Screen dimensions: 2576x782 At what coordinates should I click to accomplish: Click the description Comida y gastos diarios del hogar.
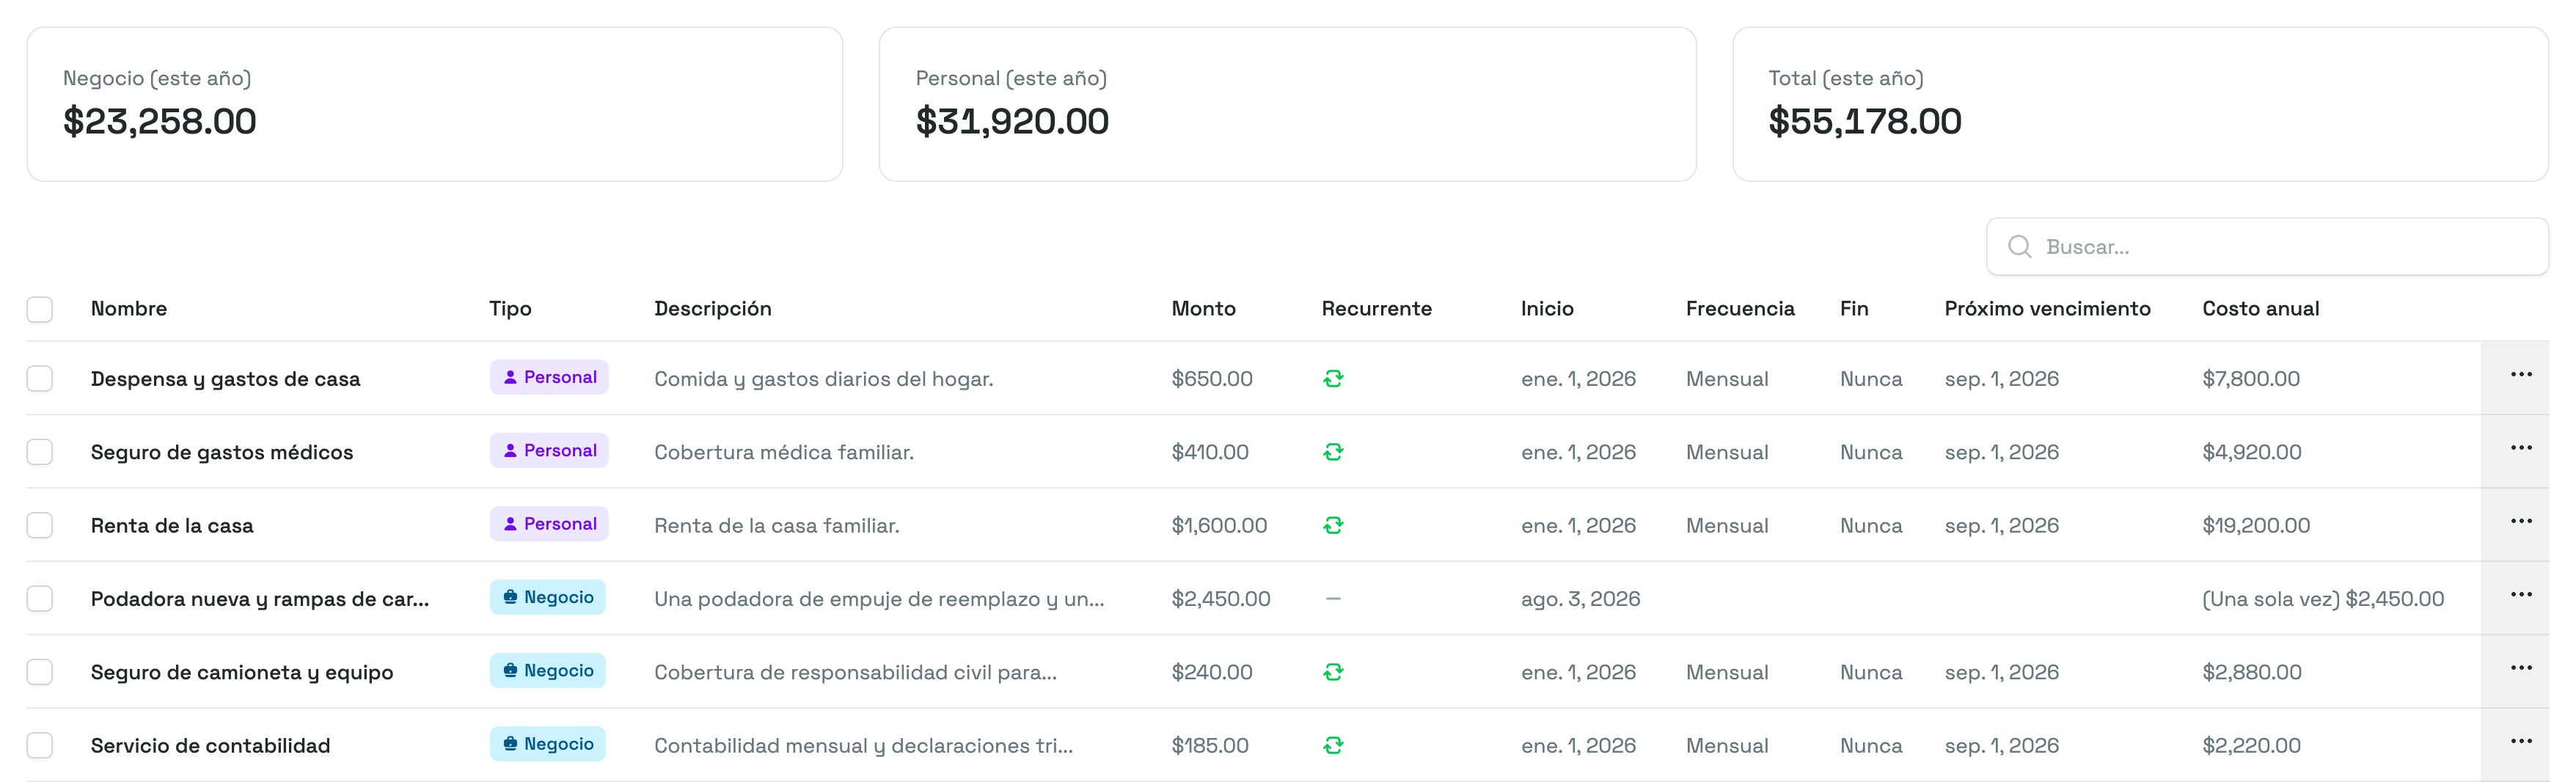pyautogui.click(x=824, y=379)
